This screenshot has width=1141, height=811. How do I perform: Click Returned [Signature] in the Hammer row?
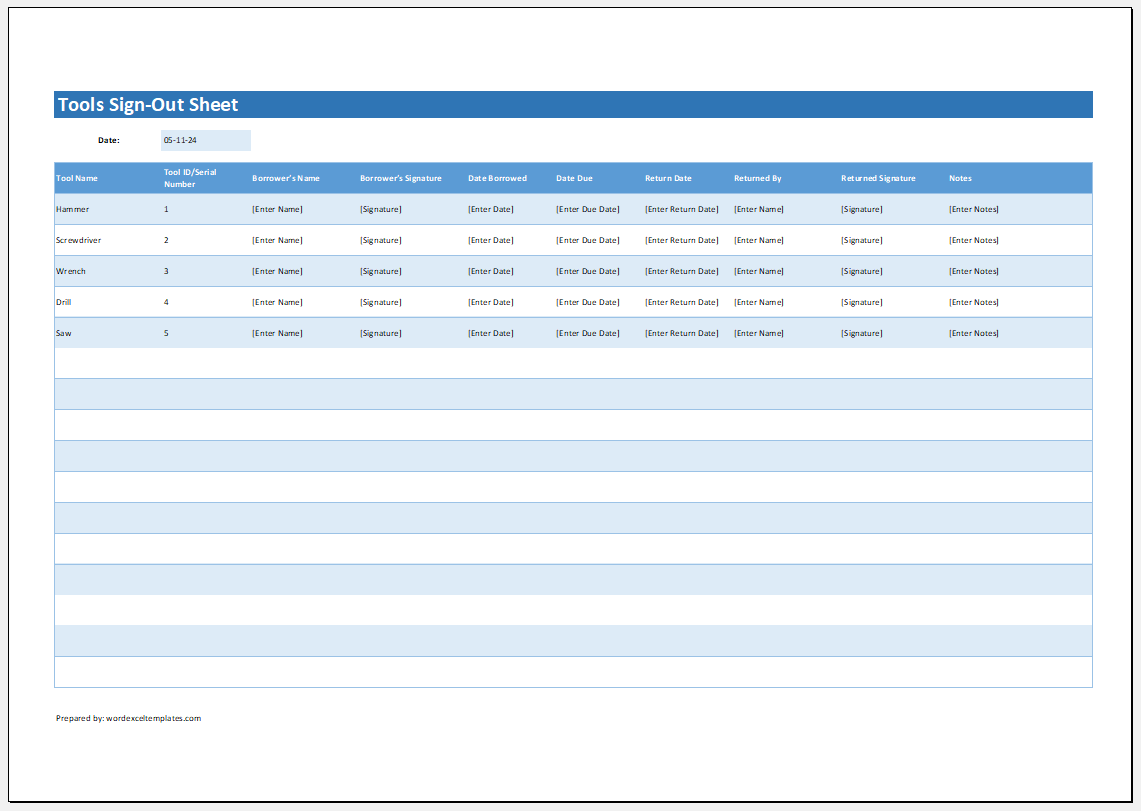[862, 209]
